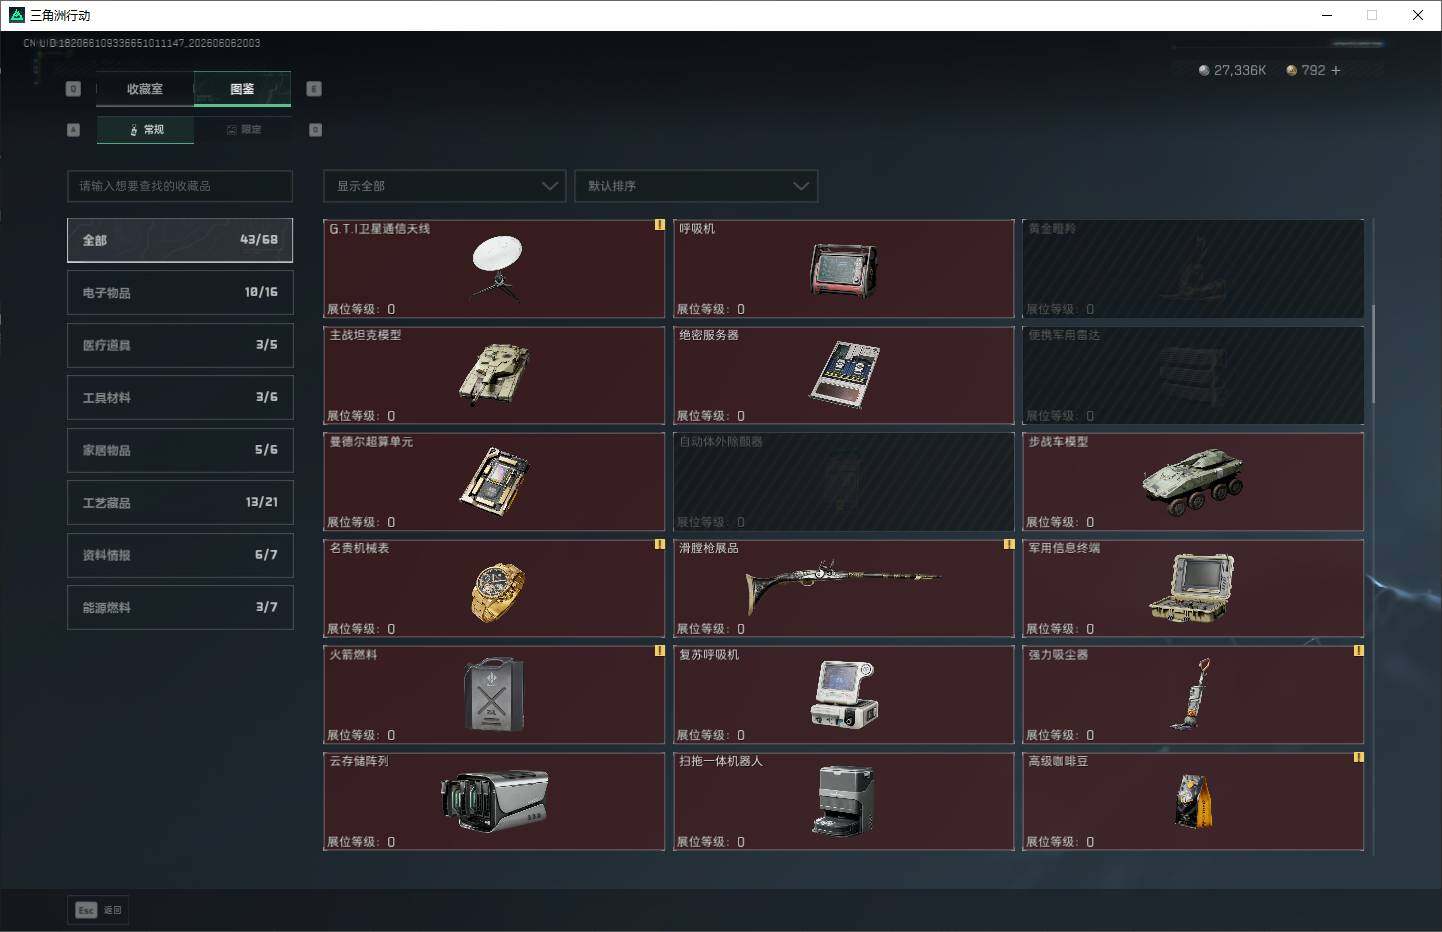Show the 全部 category 43/68
Viewport: 1442px width, 932px height.
pos(180,240)
